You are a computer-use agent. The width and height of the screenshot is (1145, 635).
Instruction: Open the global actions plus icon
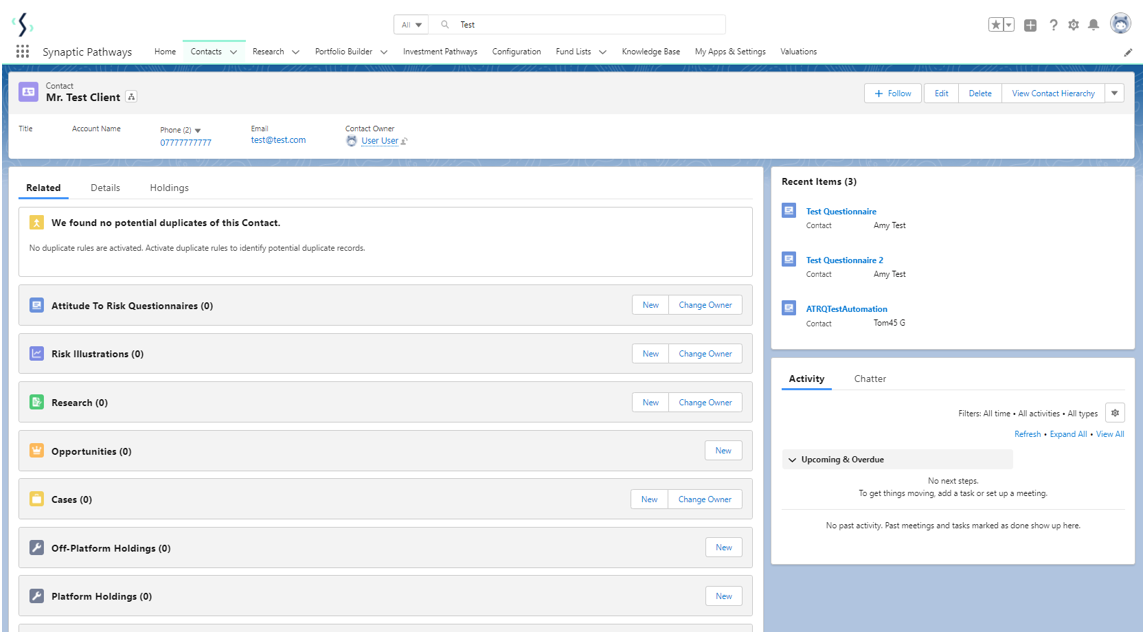pos(1030,25)
